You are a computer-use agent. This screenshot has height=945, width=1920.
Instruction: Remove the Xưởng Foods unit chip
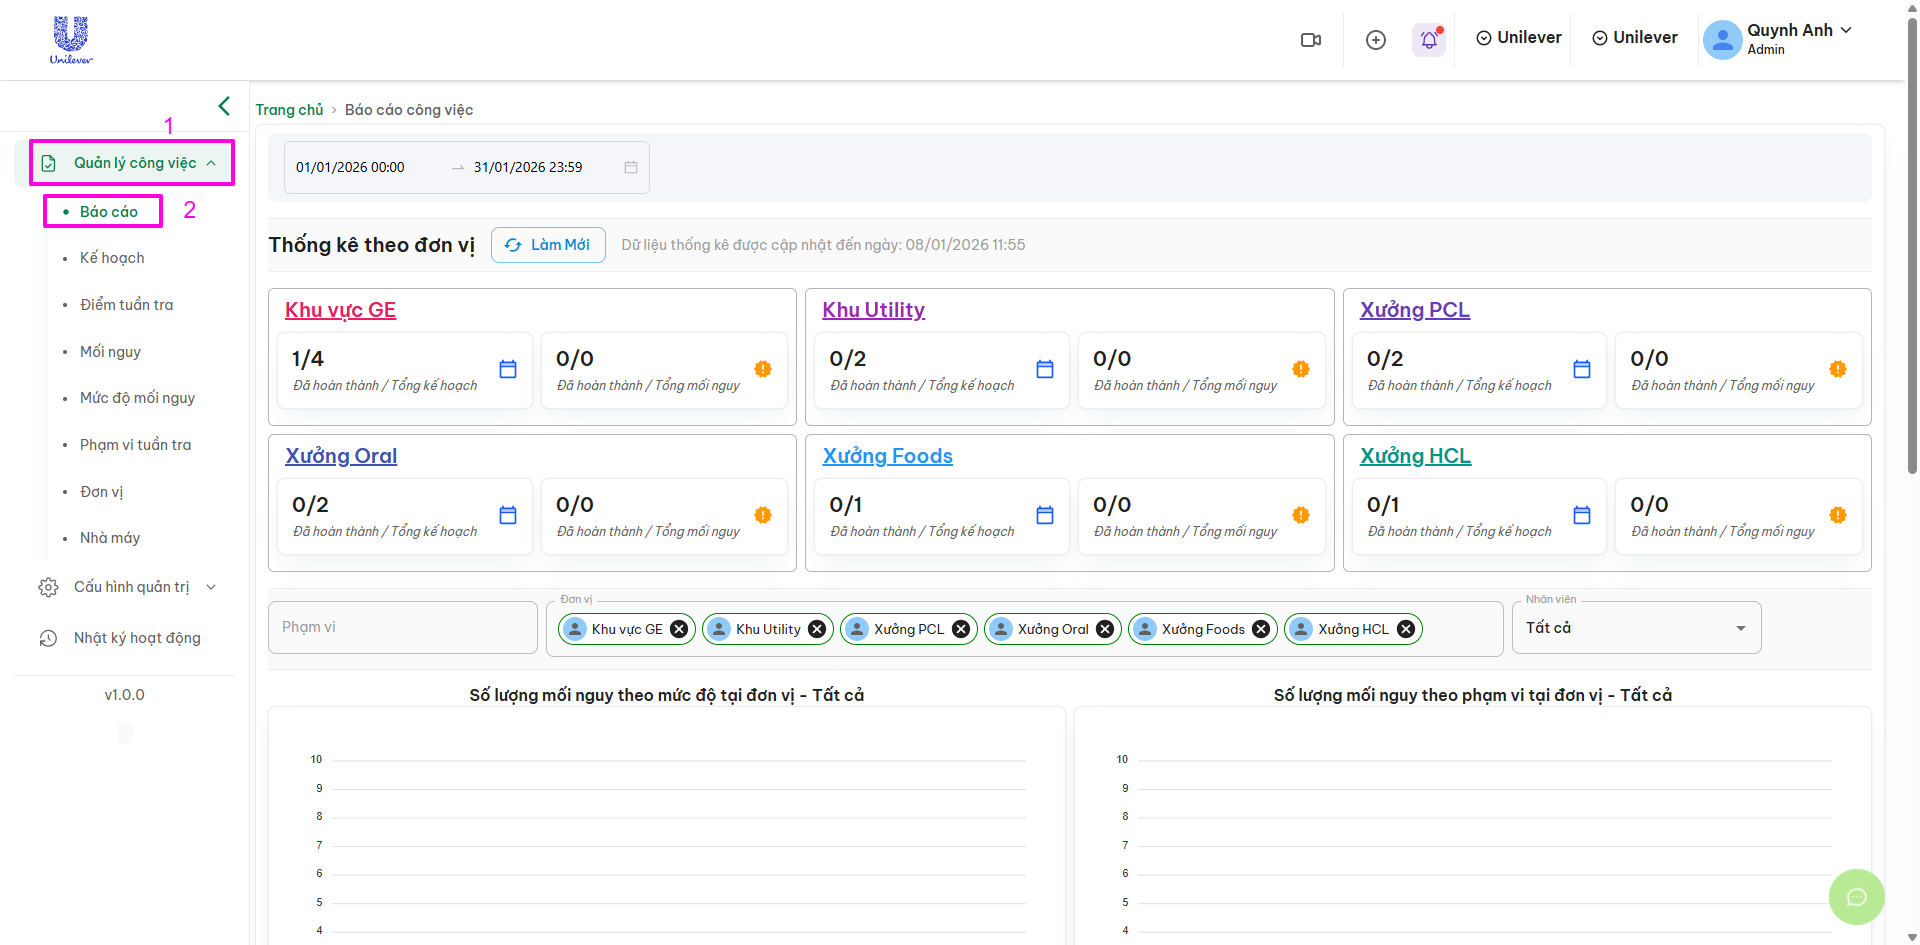[x=1261, y=629]
